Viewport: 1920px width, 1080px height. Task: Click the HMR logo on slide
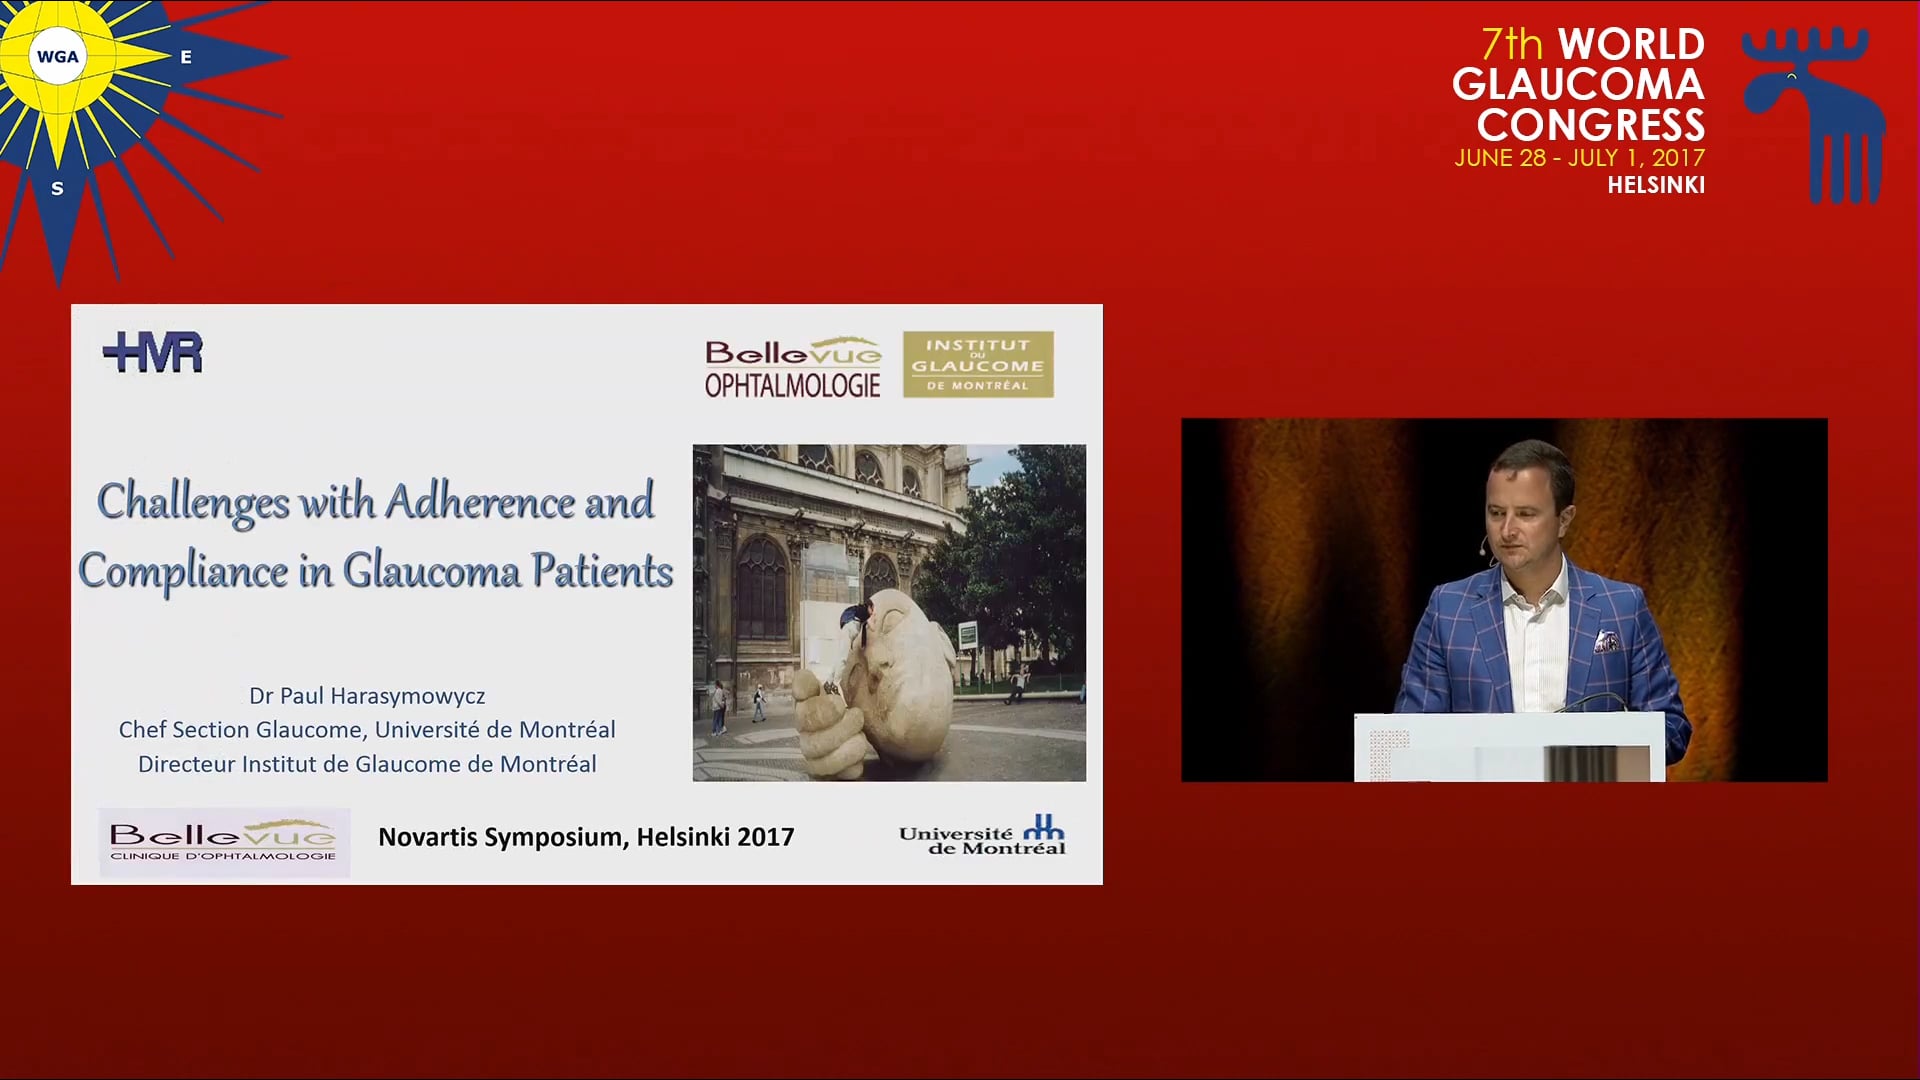click(x=153, y=353)
